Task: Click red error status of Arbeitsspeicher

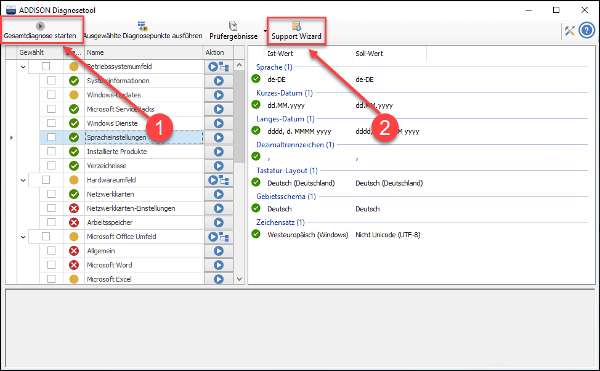Action: point(74,222)
